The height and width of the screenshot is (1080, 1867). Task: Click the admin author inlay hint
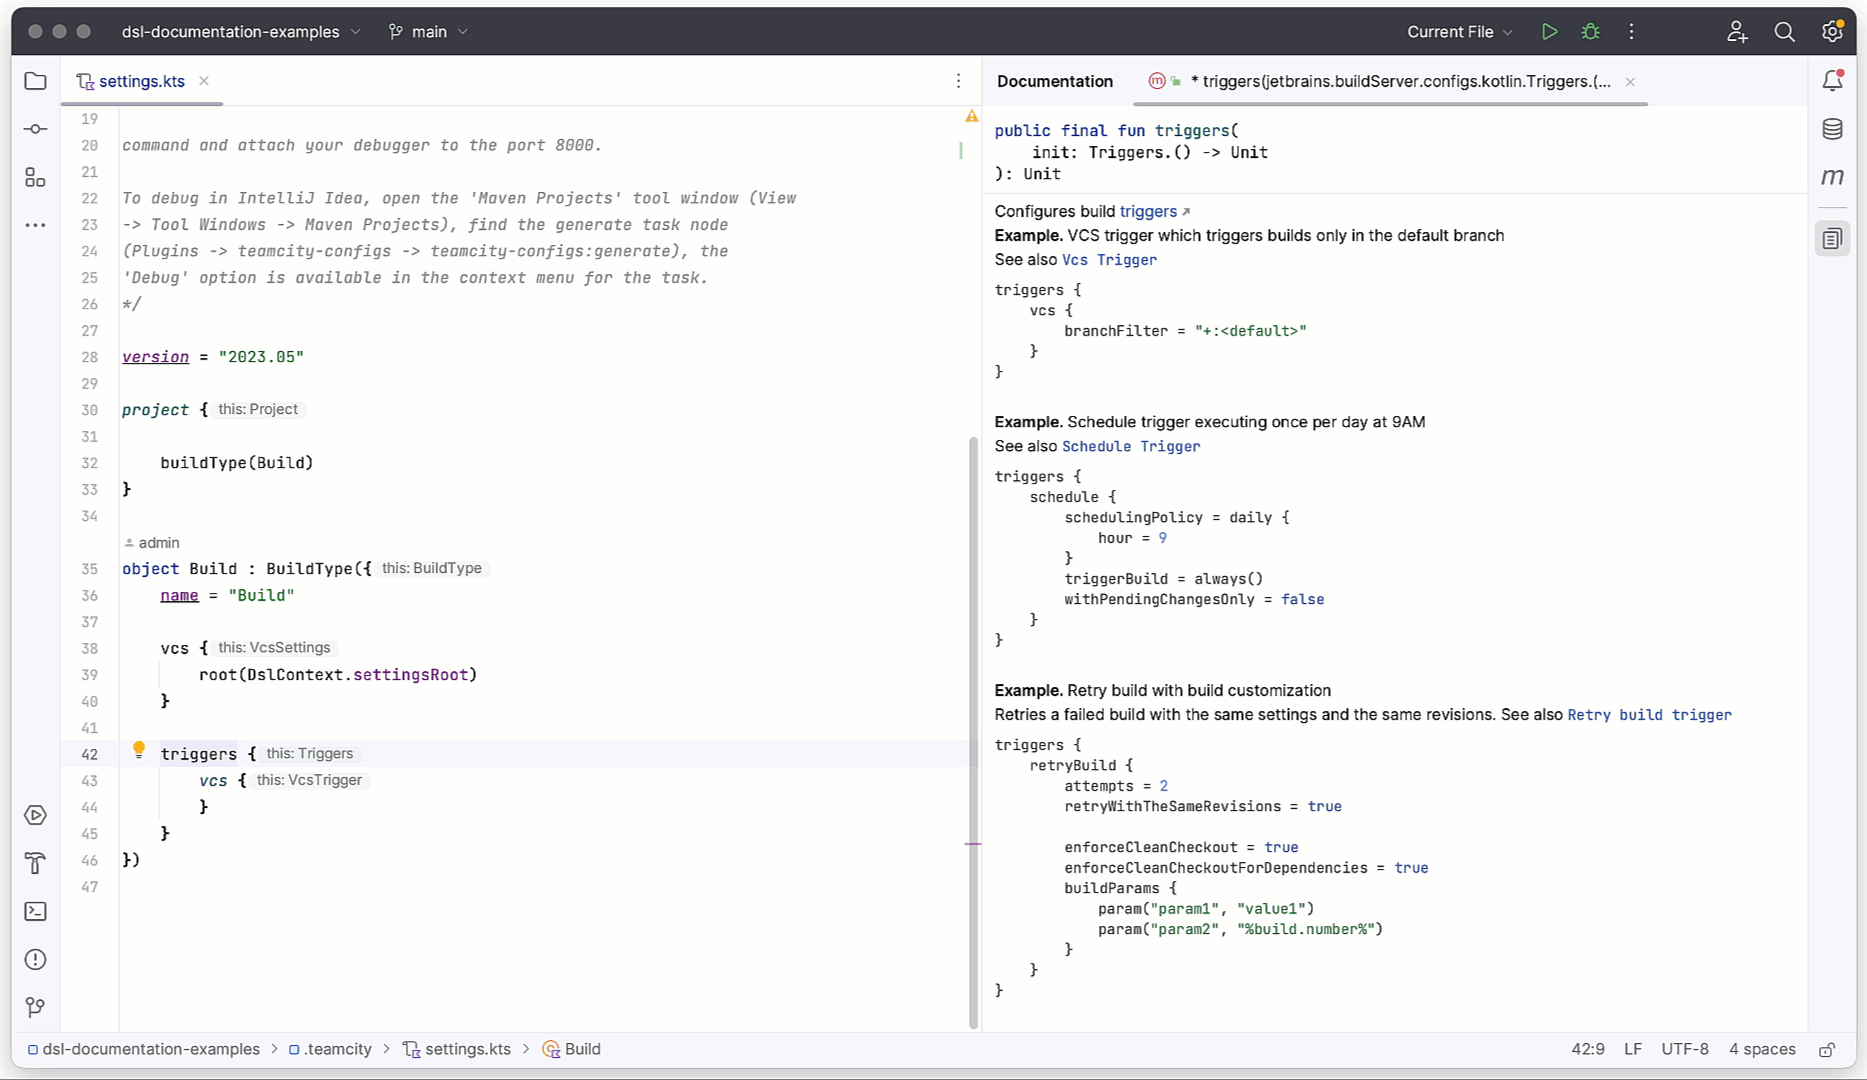pyautogui.click(x=151, y=543)
